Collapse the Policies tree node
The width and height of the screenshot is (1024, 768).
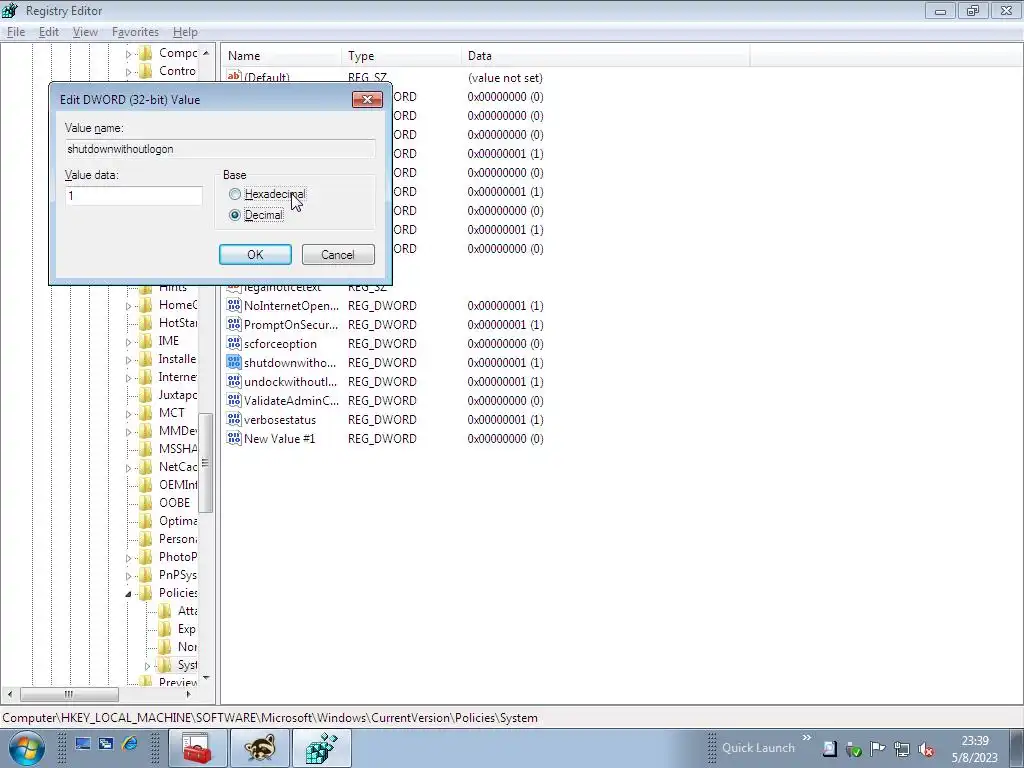[x=128, y=594]
